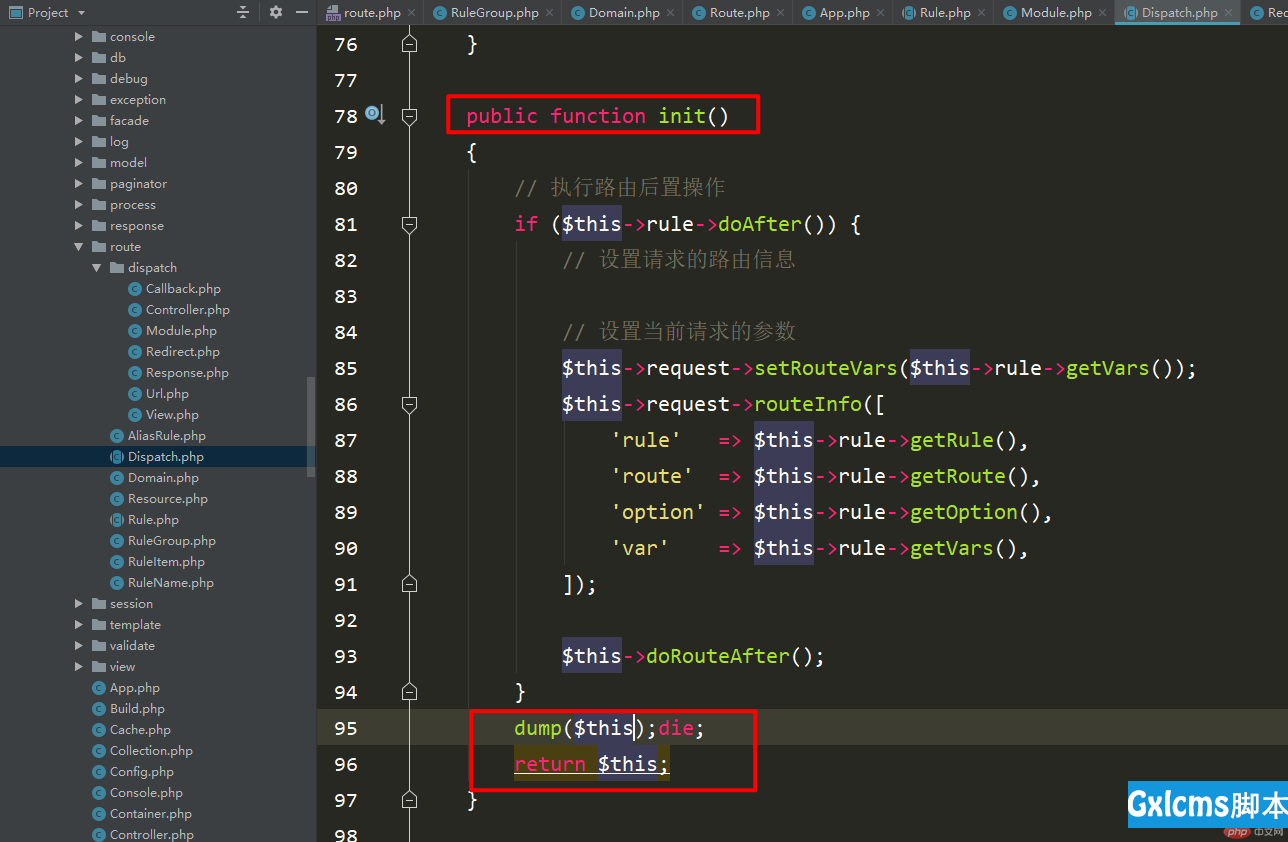Open Container.php in the tree
The height and width of the screenshot is (842, 1288).
coord(150,813)
